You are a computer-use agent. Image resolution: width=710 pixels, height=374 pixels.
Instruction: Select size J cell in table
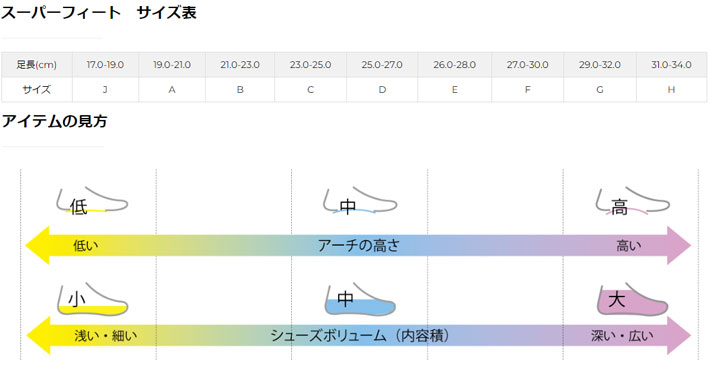(105, 90)
